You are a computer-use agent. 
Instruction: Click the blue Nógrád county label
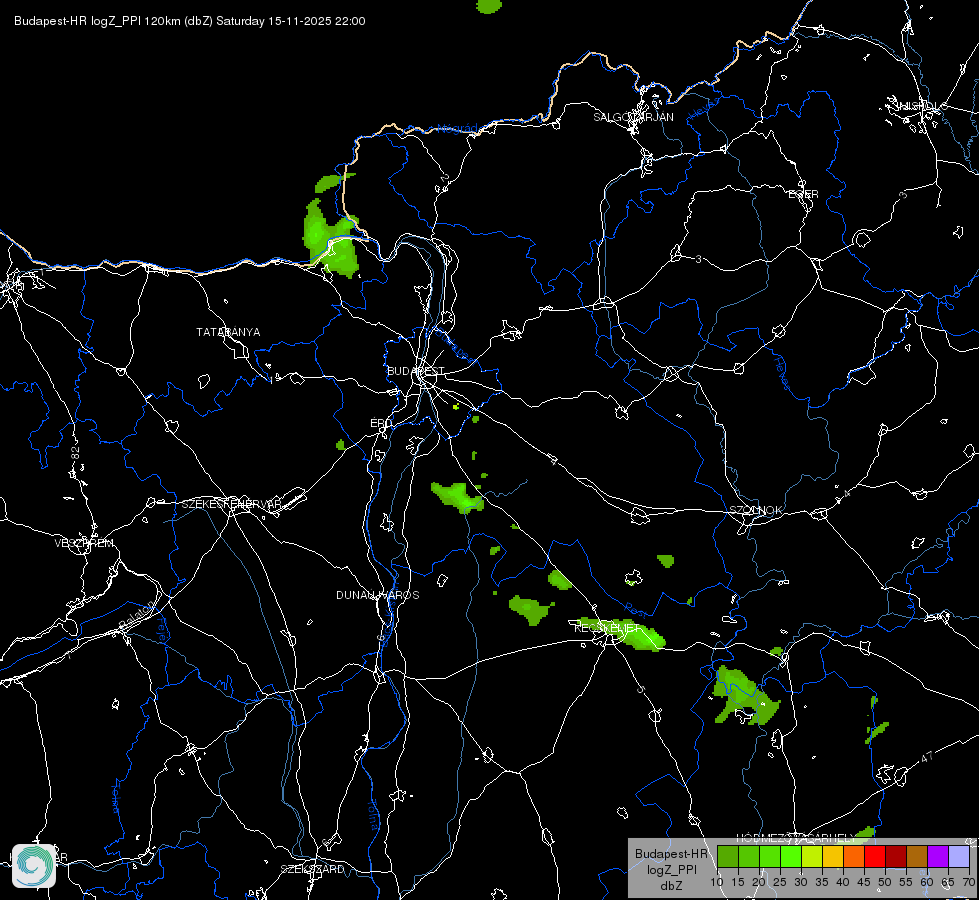[x=457, y=129]
